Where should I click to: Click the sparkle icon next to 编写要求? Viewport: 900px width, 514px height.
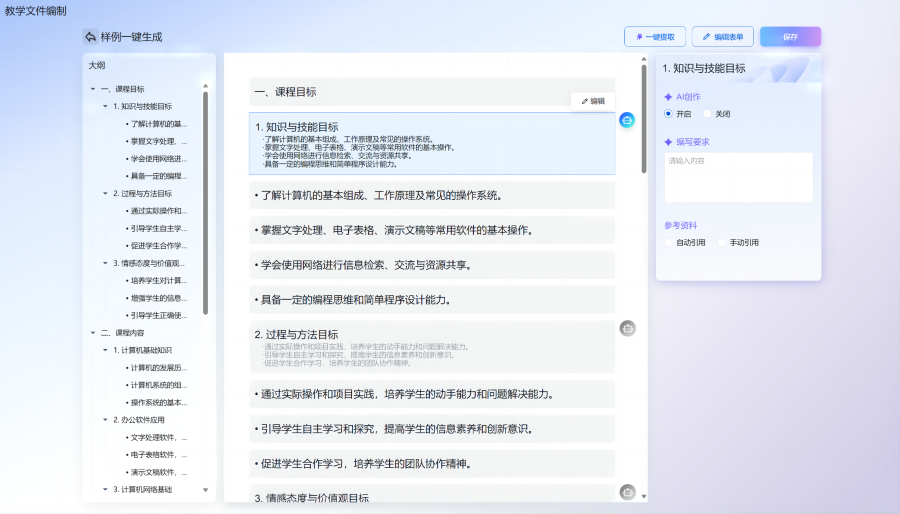[x=668, y=142]
